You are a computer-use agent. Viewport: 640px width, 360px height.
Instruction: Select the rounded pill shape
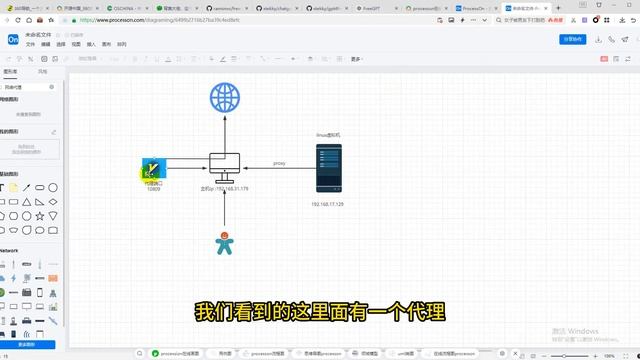[40, 188]
